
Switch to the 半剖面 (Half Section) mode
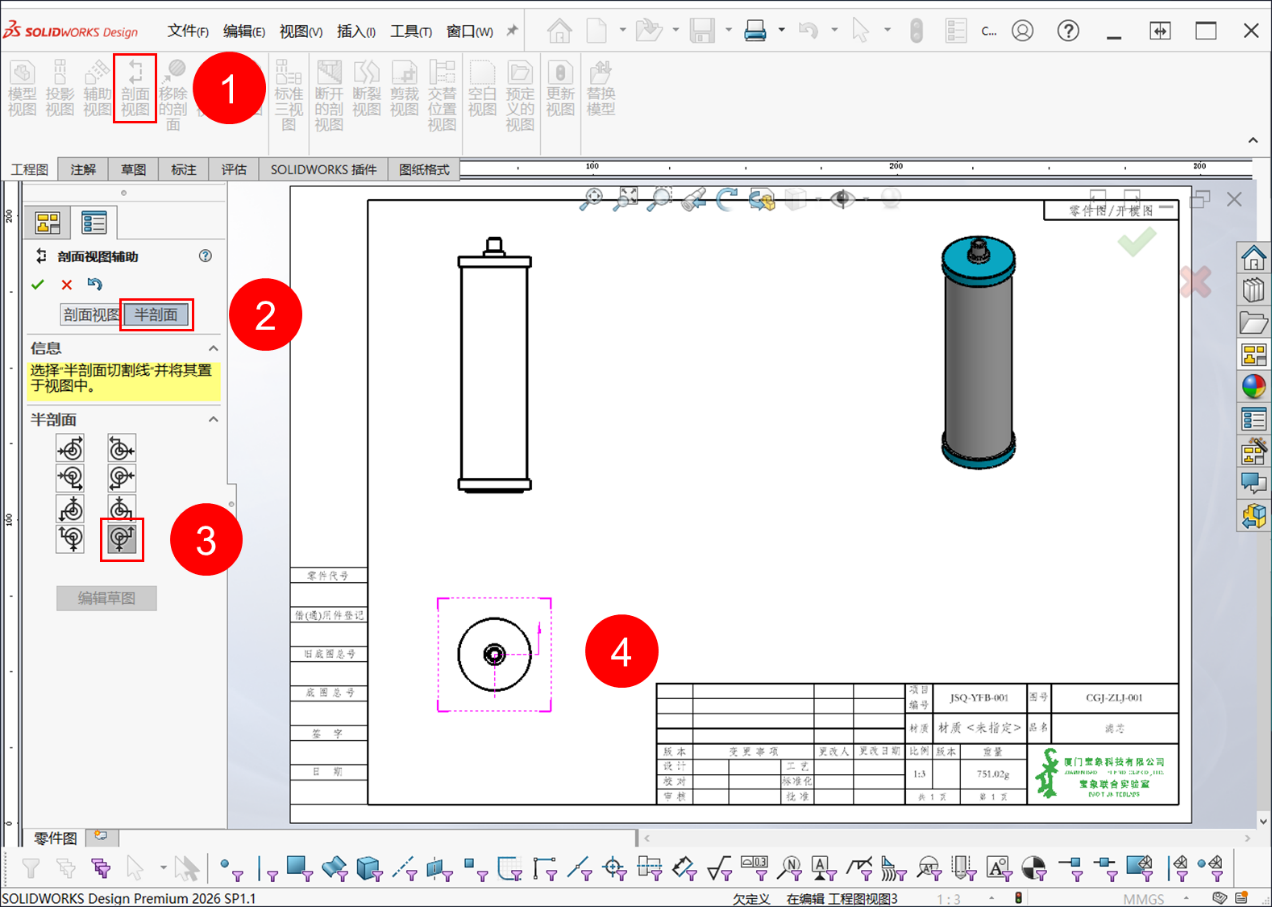coord(156,315)
